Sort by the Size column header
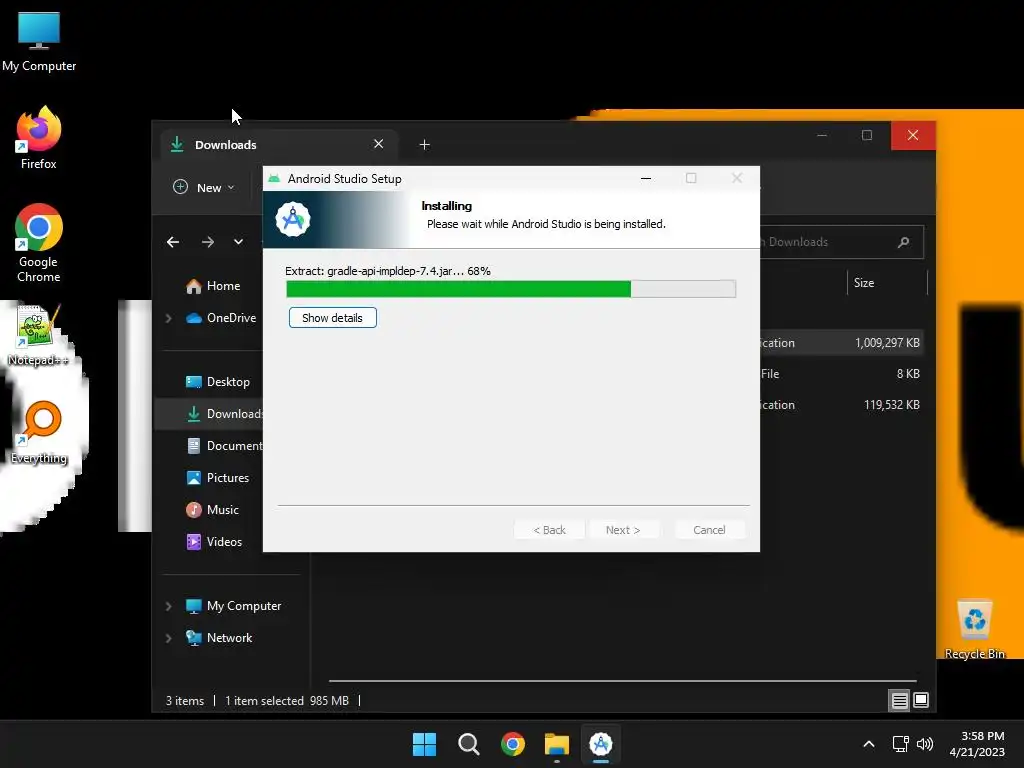The height and width of the screenshot is (768, 1024). (887, 283)
